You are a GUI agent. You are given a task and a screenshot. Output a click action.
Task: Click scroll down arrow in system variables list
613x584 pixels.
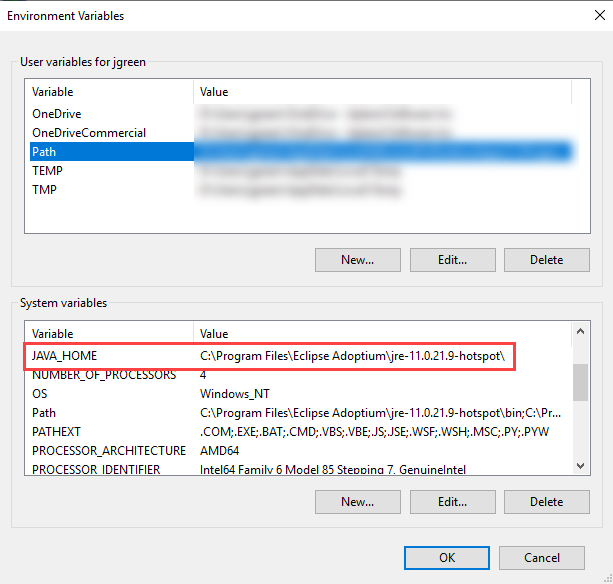pos(580,465)
